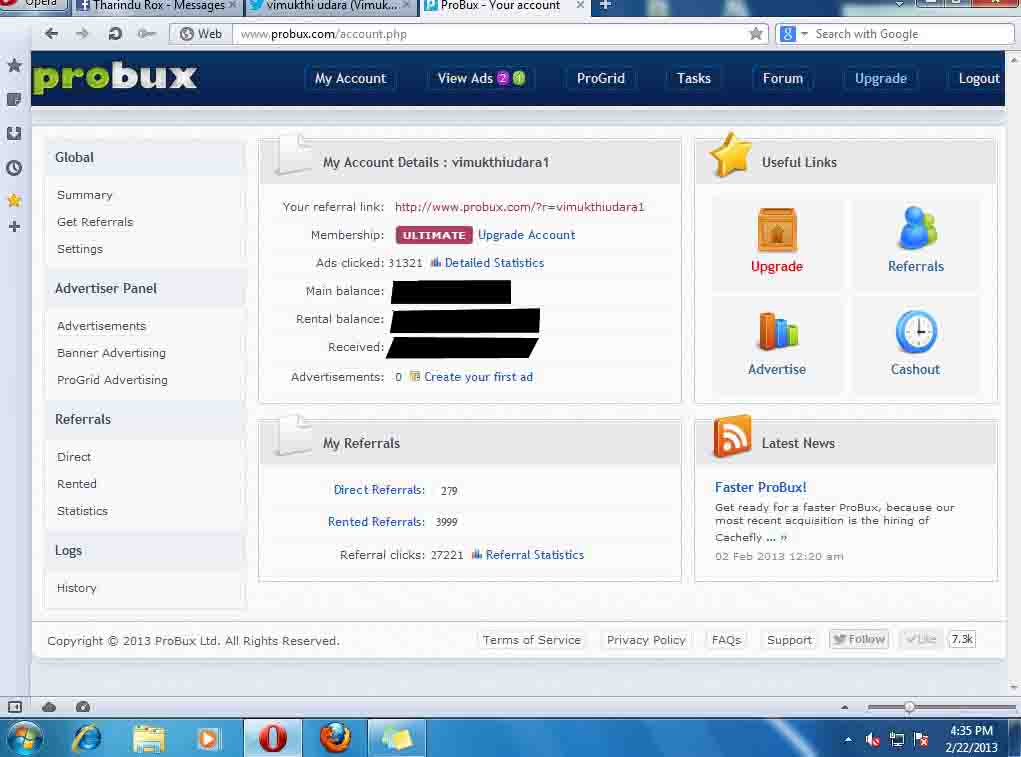Open View Ads in navigation bar
This screenshot has width=1021, height=757.
click(x=481, y=78)
